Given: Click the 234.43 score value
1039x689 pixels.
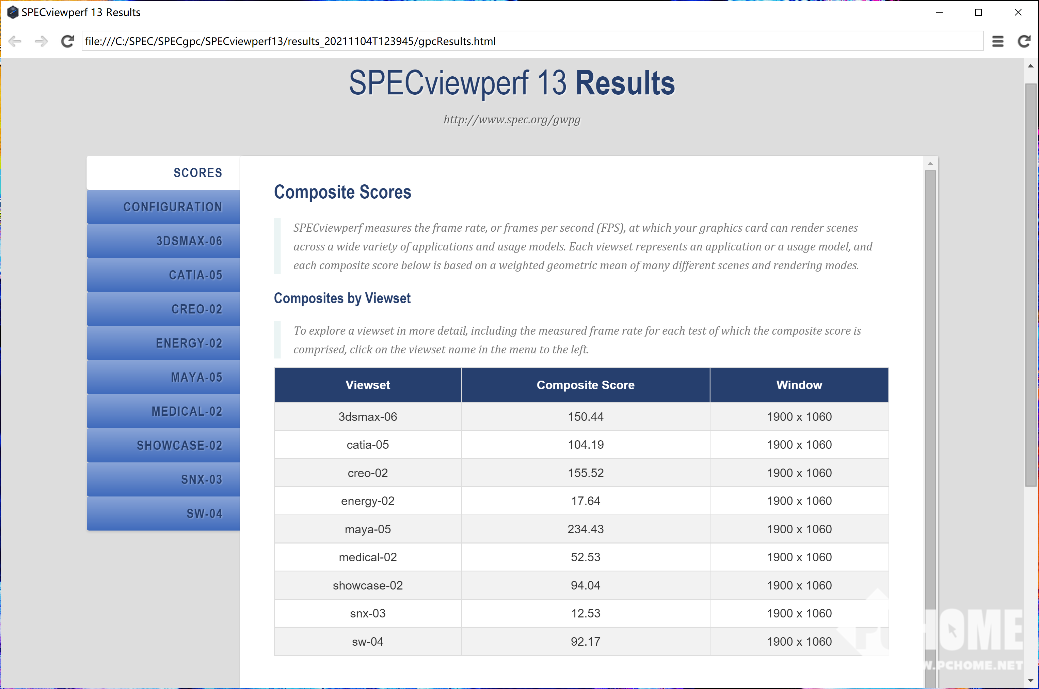Looking at the screenshot, I should coord(586,529).
